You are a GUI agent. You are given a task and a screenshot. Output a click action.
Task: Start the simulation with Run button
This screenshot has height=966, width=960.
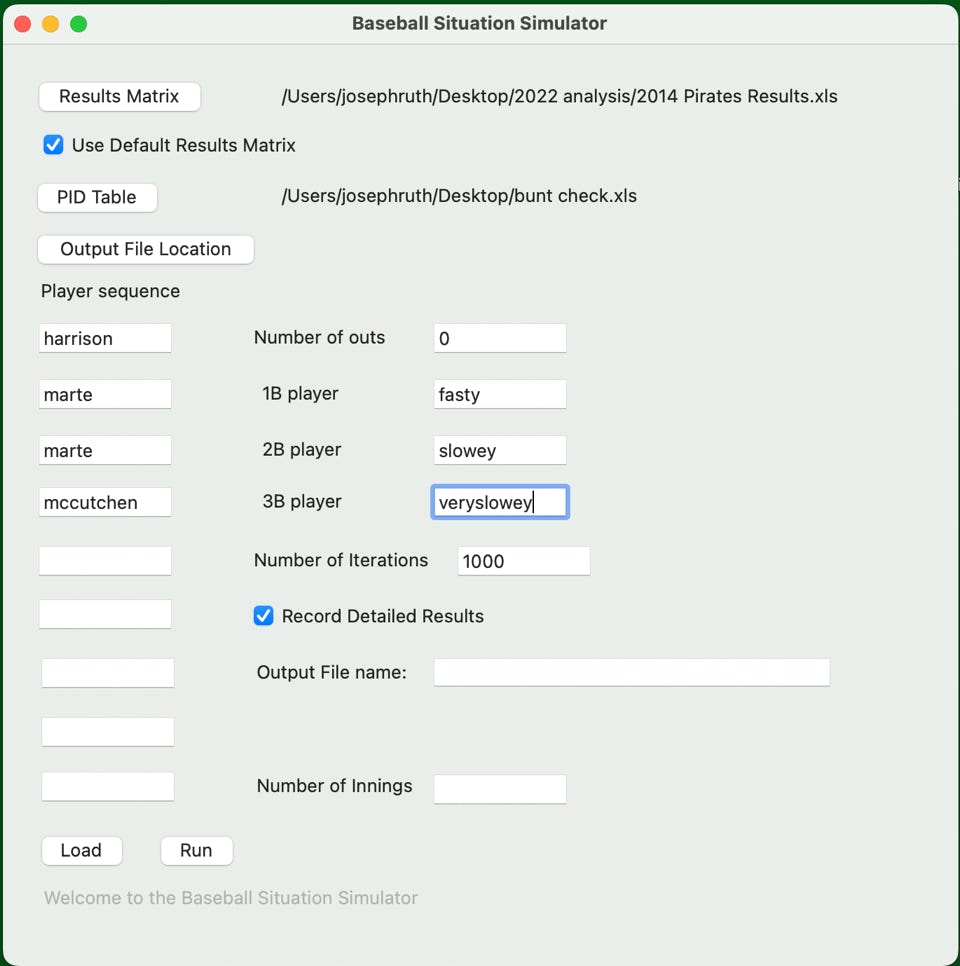click(x=196, y=850)
